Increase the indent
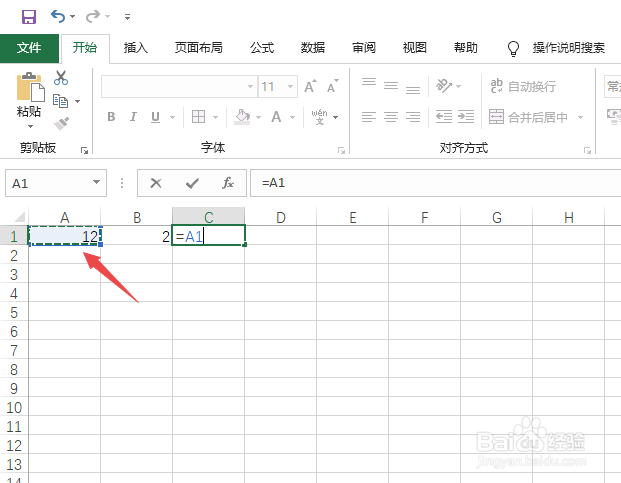 point(466,117)
